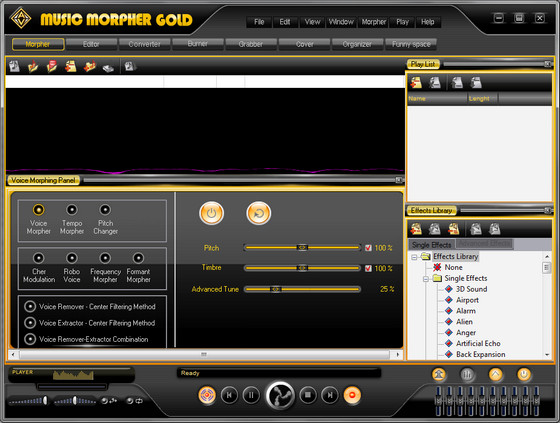Stop playback with the stop button
Image resolution: width=560 pixels, height=423 pixels.
click(x=308, y=395)
